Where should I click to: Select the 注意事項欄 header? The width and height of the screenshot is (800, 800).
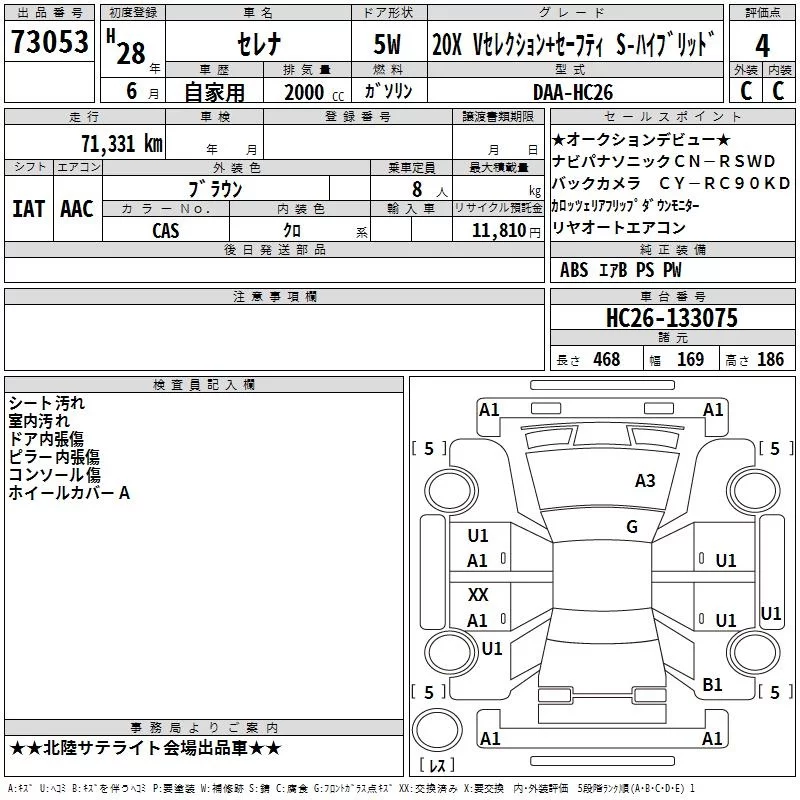click(x=274, y=296)
